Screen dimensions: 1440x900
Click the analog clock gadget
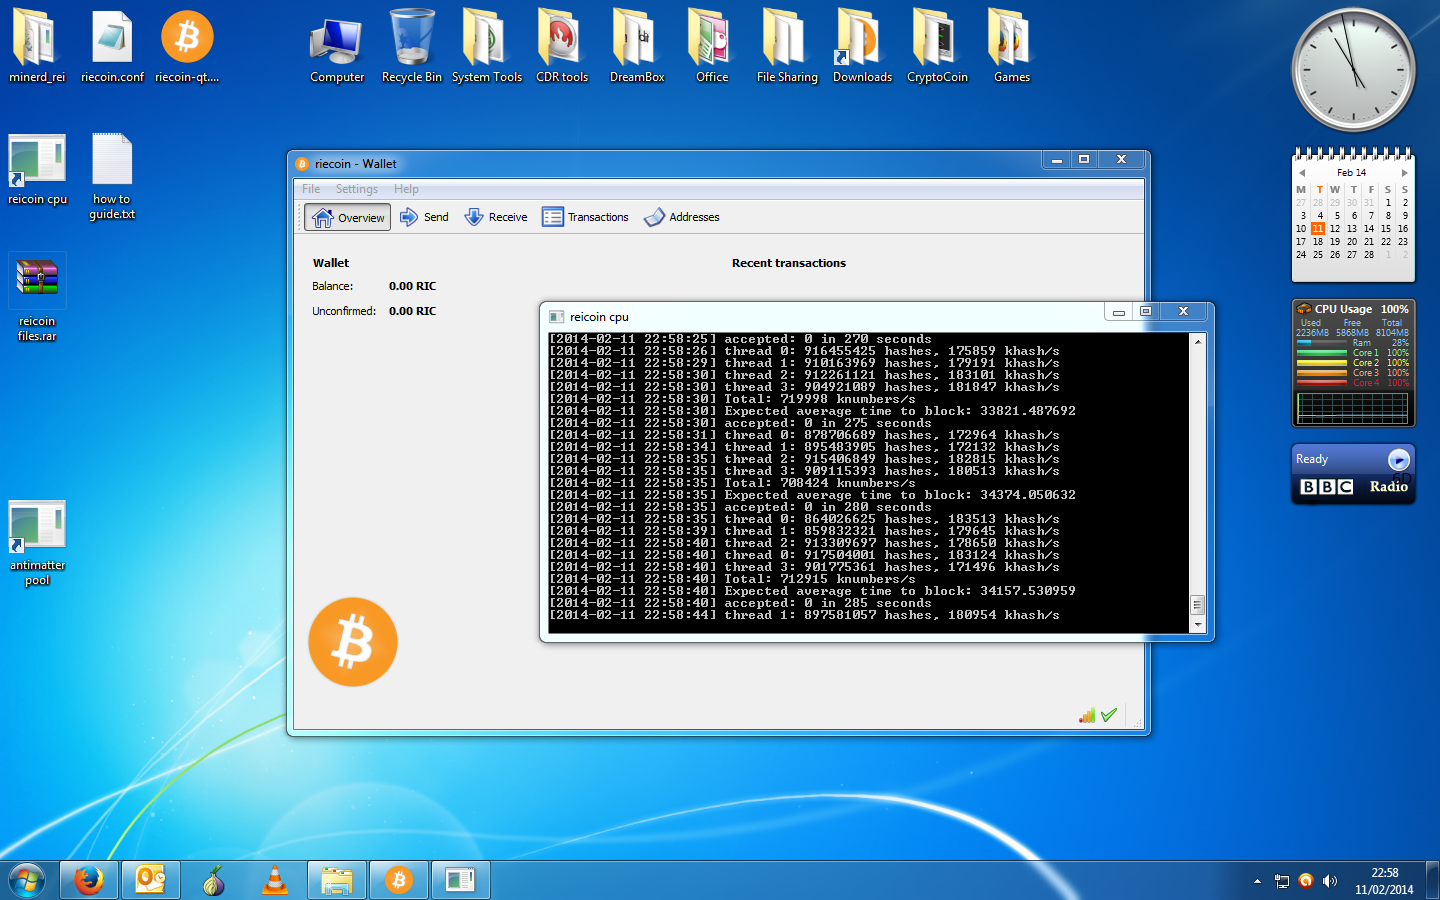point(1353,70)
